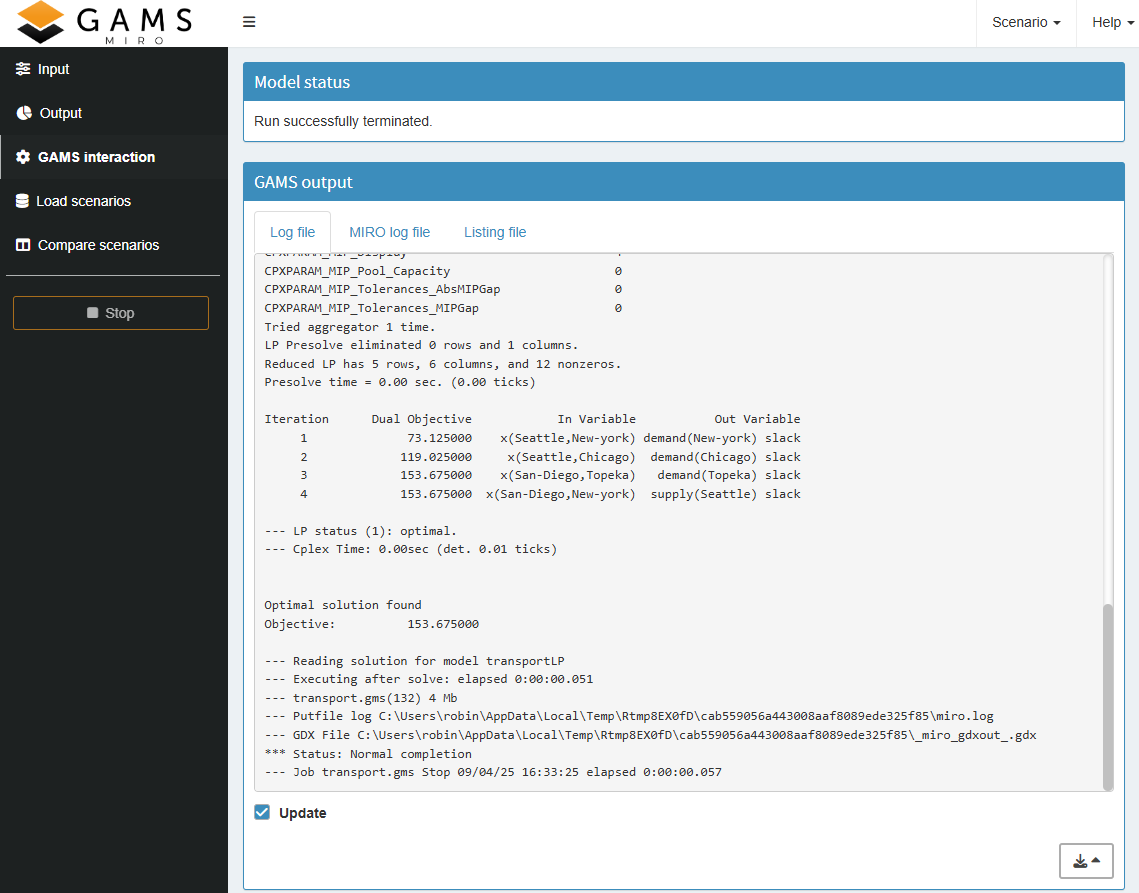
Task: Uncheck the Update checkbox
Action: coord(262,813)
